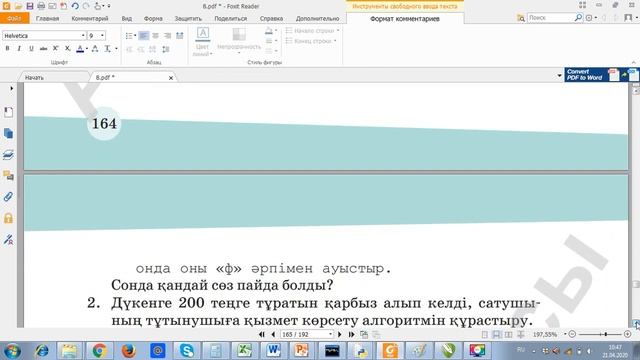640x360 pixels.
Task: Open file icon in quick access toolbar
Action: [x=18, y=6]
